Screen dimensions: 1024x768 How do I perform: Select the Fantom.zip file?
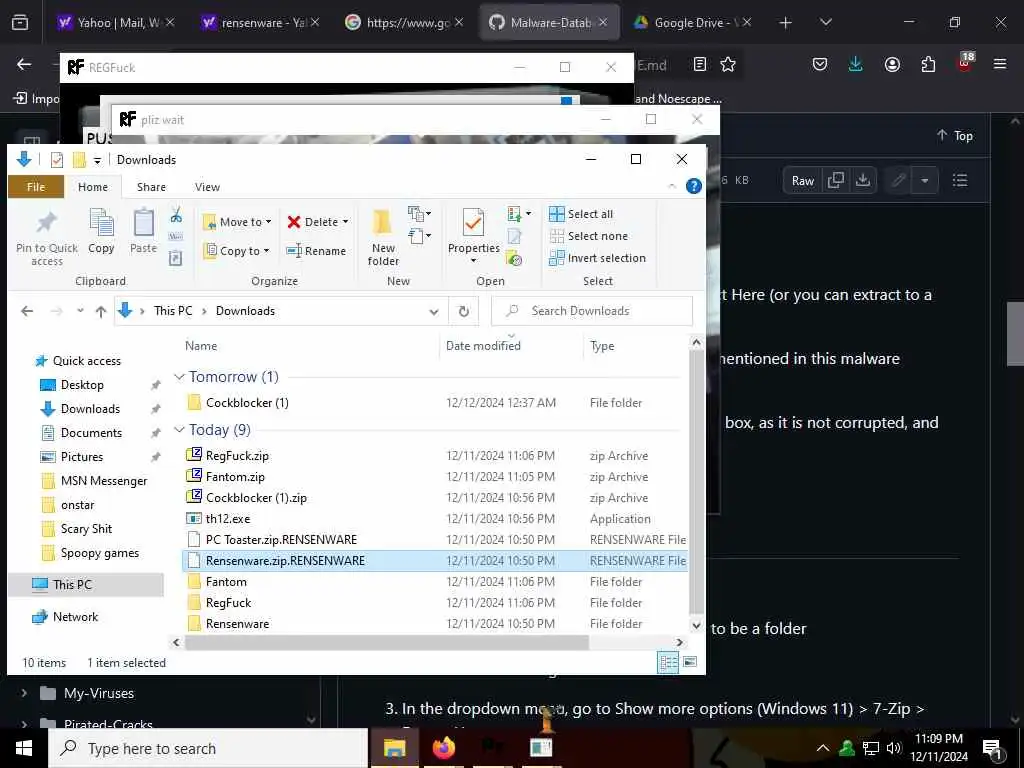[x=235, y=477]
